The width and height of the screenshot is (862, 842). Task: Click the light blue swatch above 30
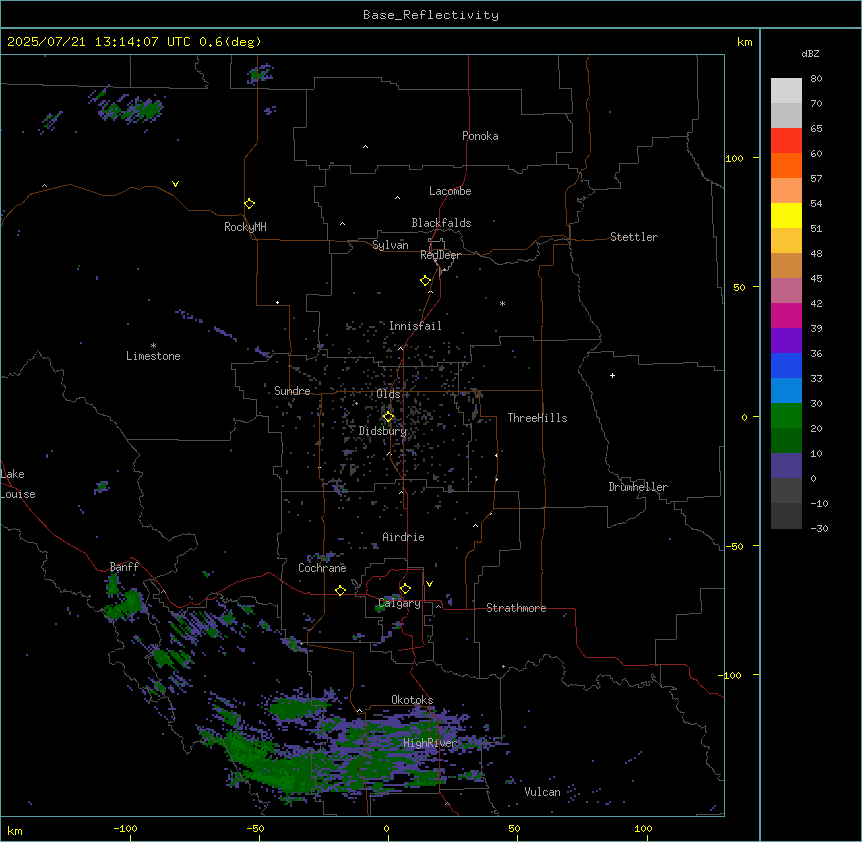tap(786, 391)
